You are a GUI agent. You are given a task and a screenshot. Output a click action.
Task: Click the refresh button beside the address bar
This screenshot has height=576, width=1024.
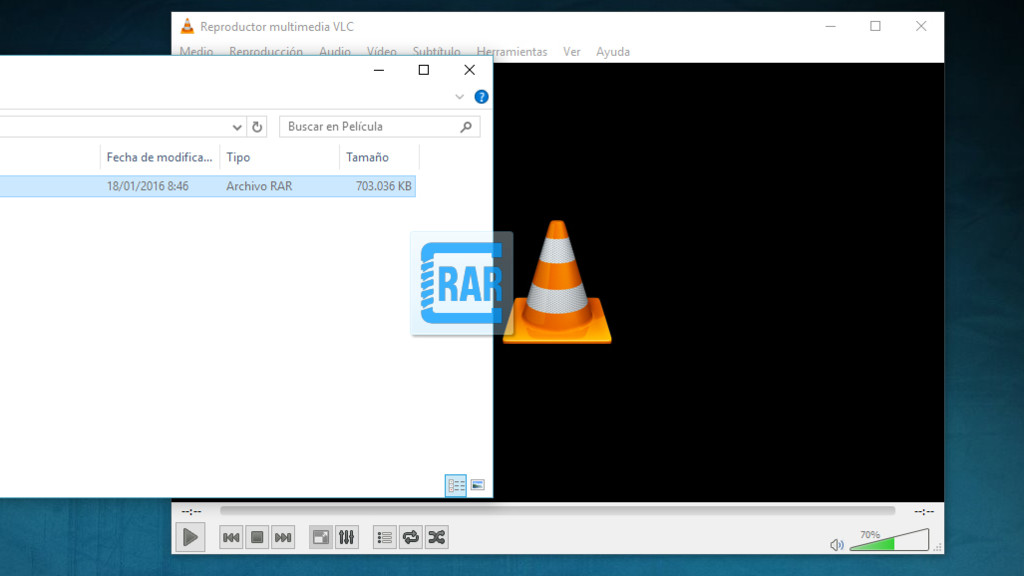click(258, 126)
